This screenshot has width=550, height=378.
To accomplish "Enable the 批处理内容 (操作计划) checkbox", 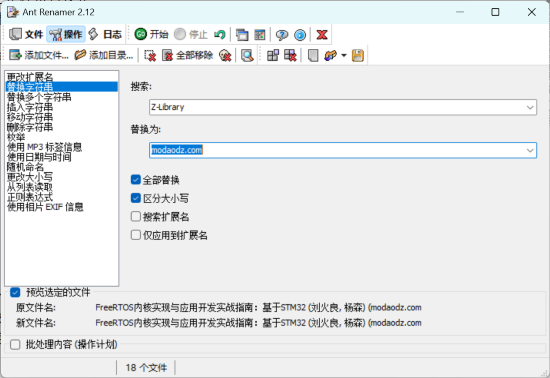I will point(15,344).
